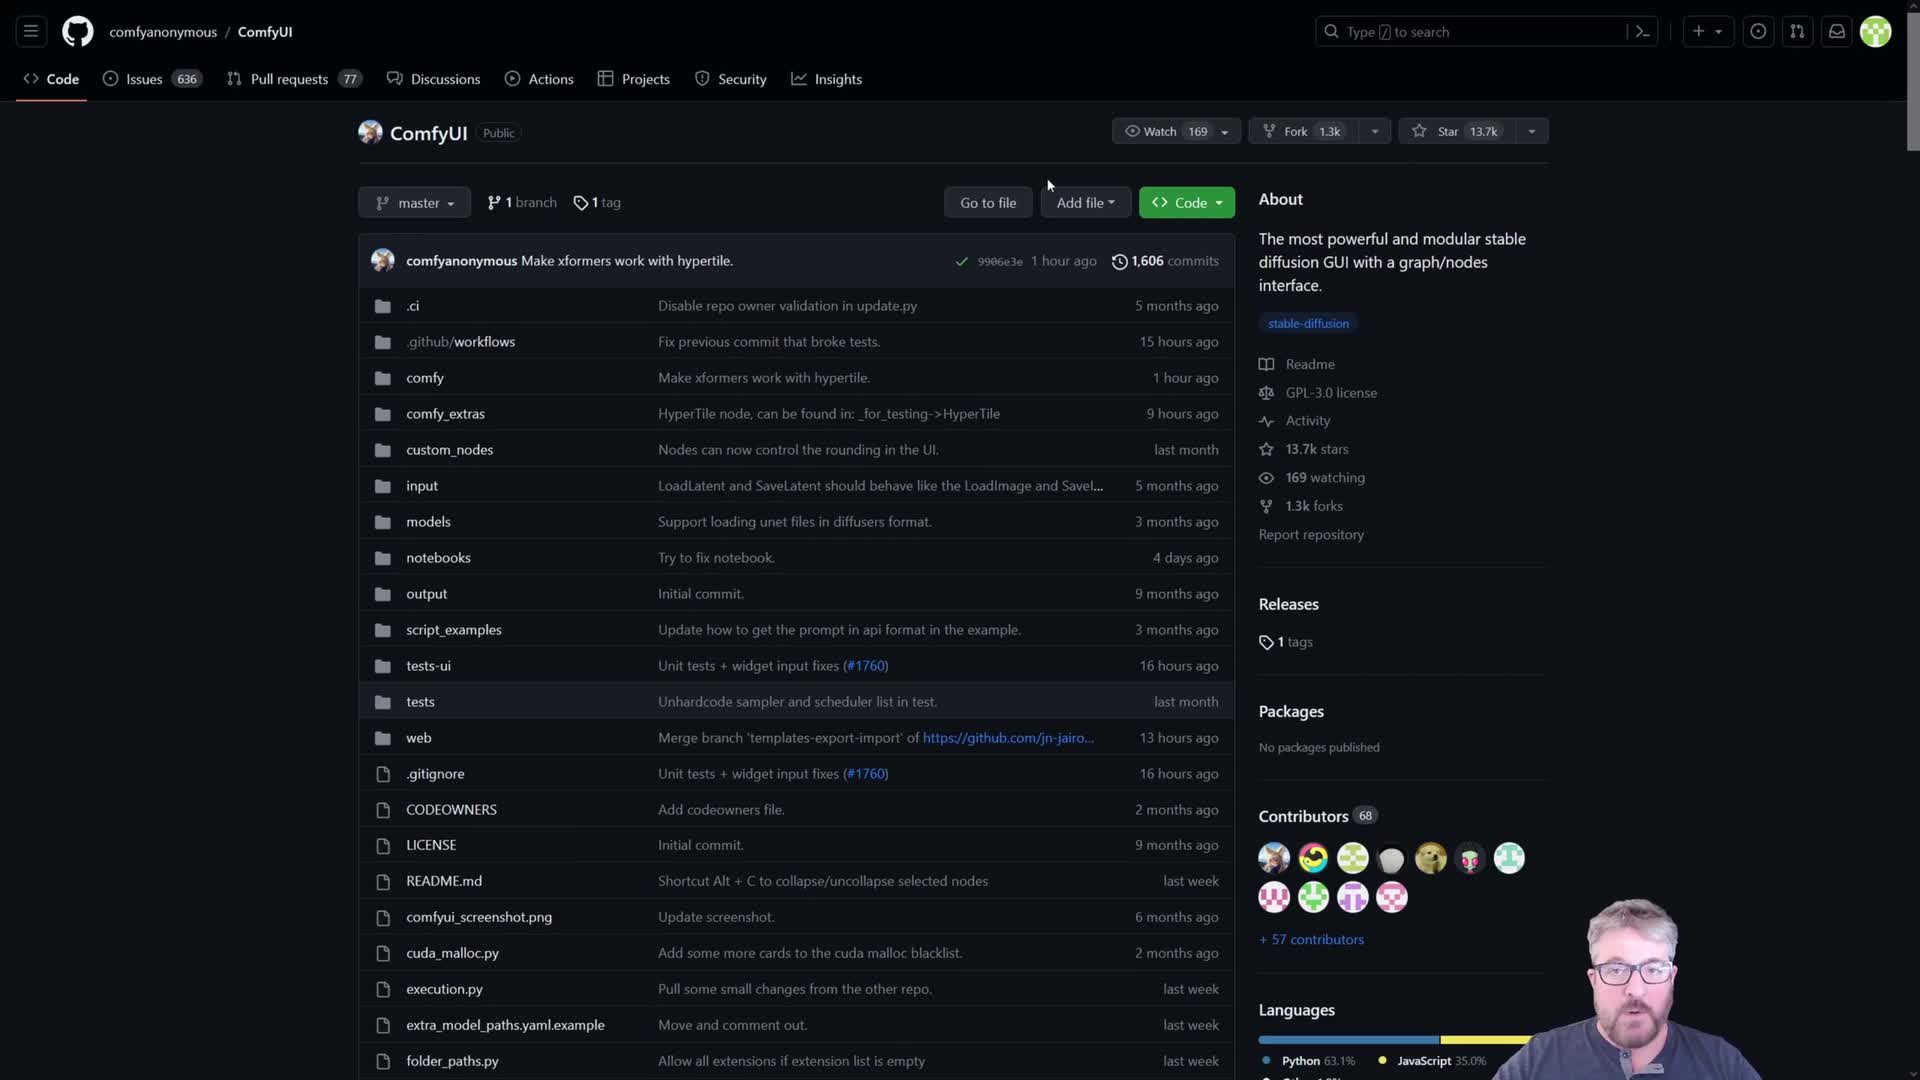Click the Report repository link

[x=1311, y=535]
